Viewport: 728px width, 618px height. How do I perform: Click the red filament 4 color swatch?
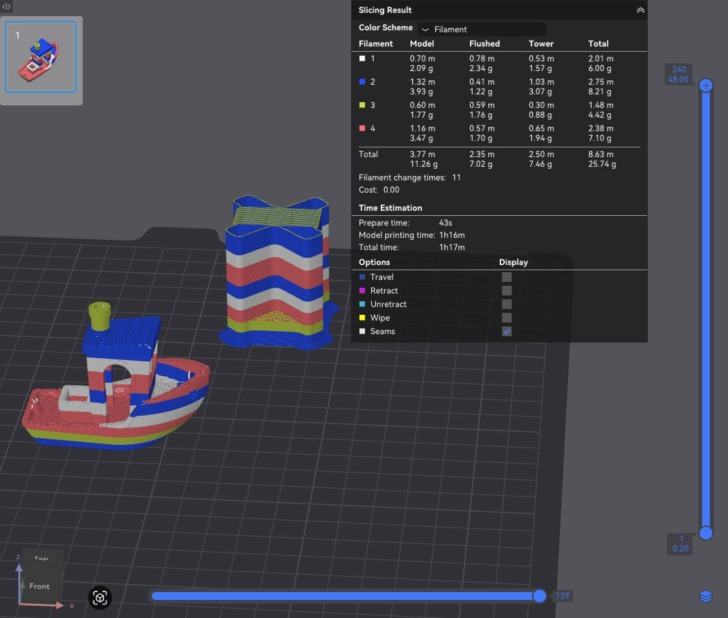362,128
